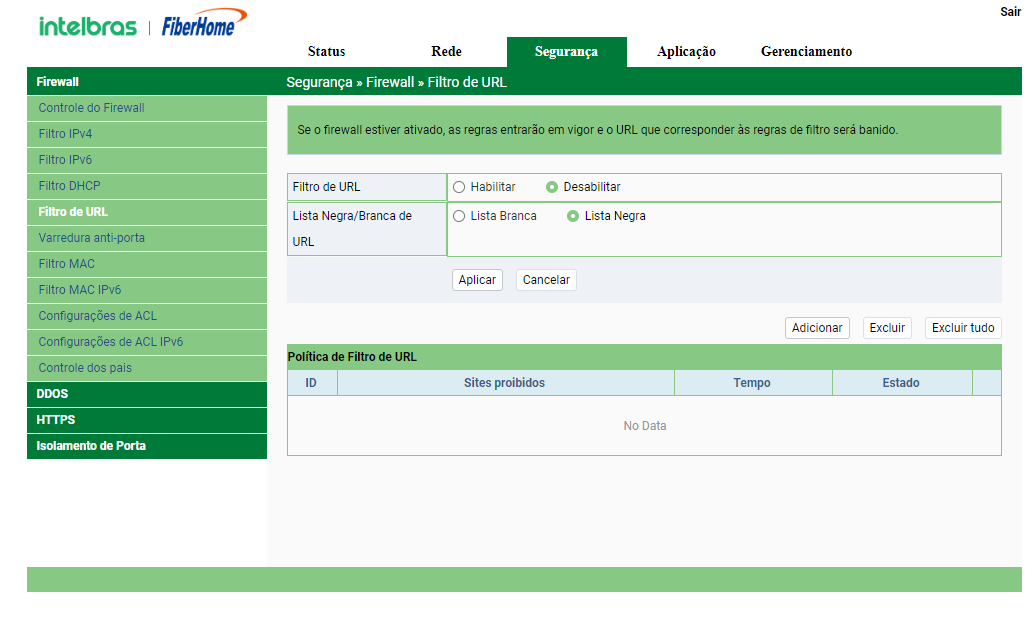
Task: Expand the HTTPS sidebar section
Action: coord(147,420)
